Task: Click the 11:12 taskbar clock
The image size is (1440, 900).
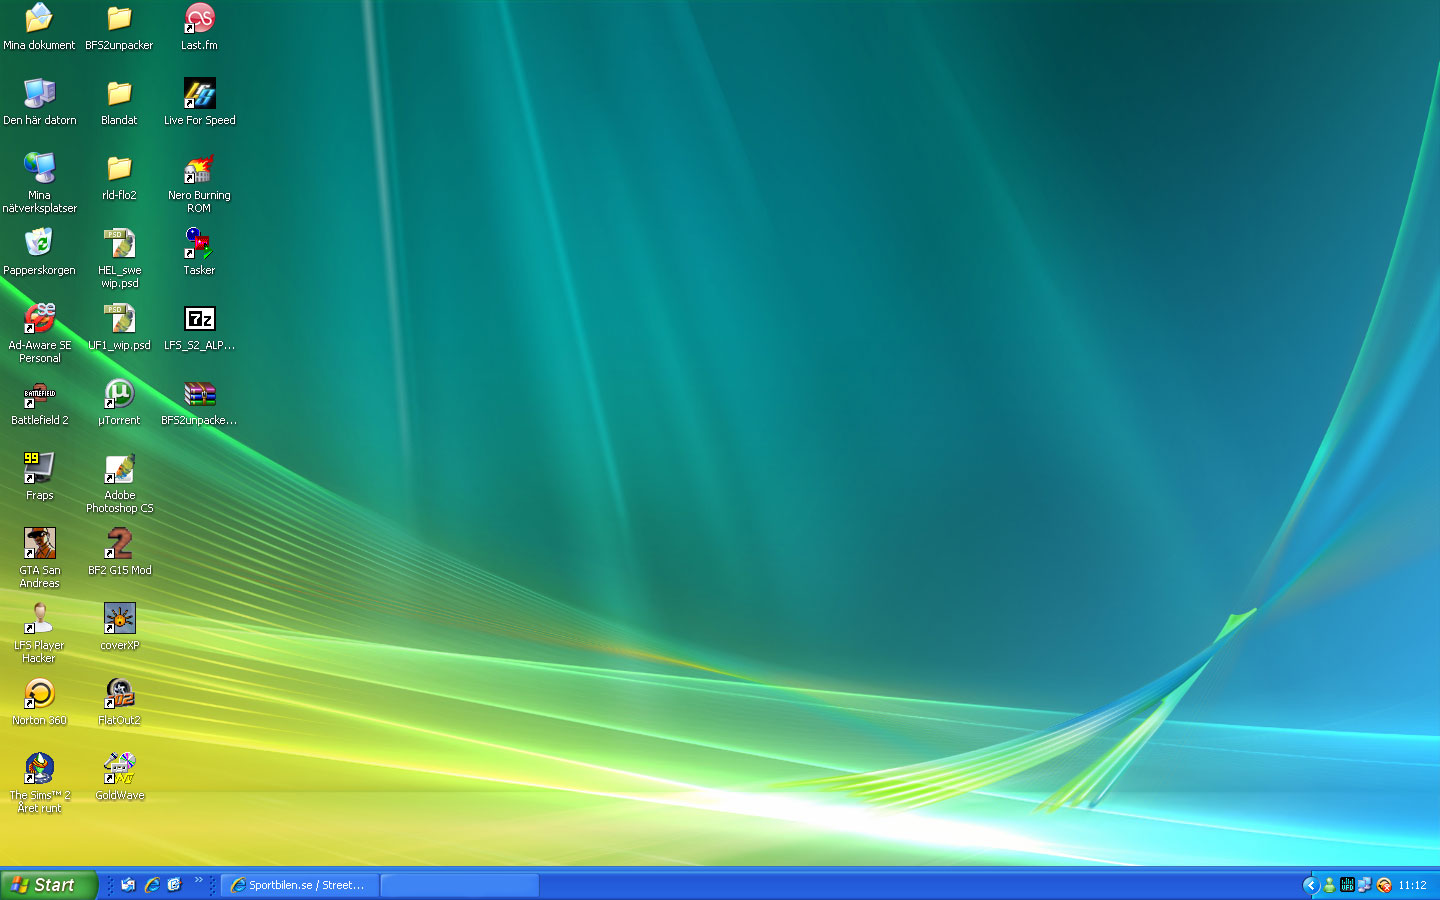Action: pos(1412,885)
